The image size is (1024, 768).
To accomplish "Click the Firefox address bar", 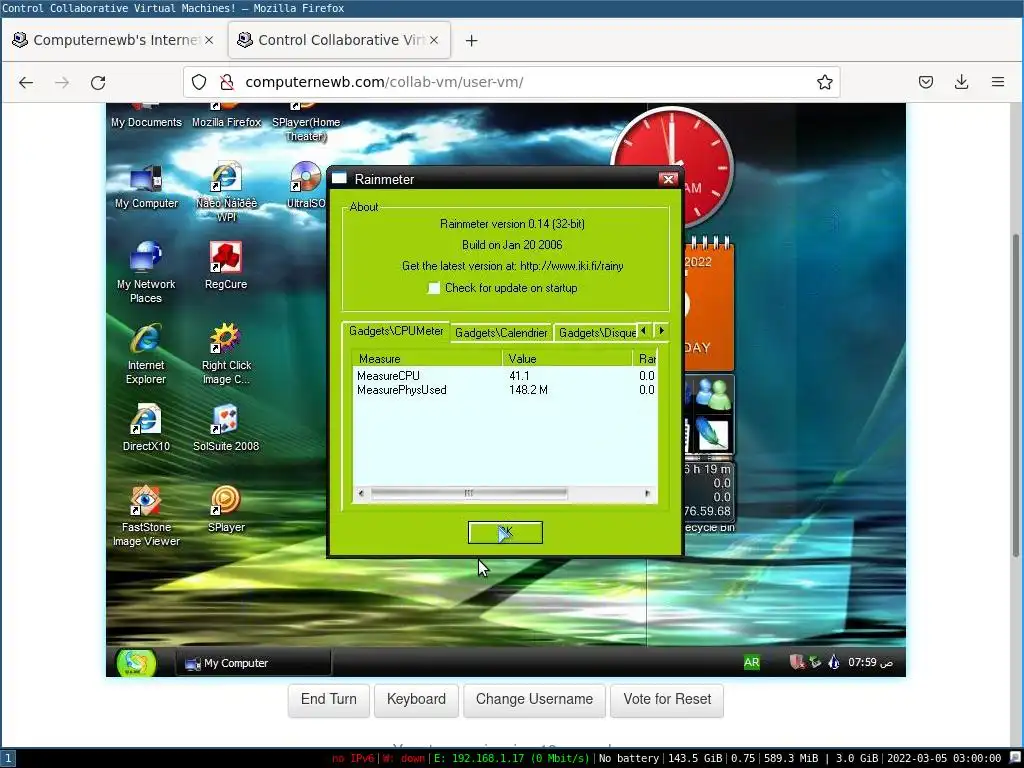I will pyautogui.click(x=511, y=82).
